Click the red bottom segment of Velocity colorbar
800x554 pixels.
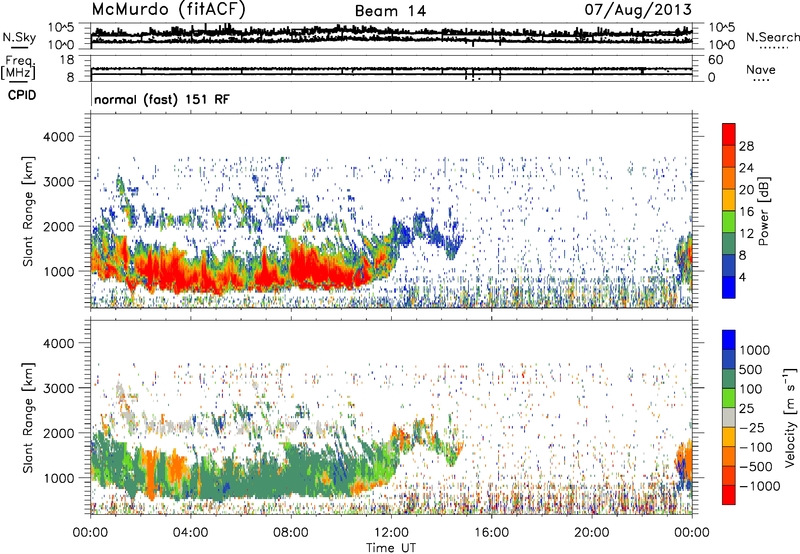point(729,495)
